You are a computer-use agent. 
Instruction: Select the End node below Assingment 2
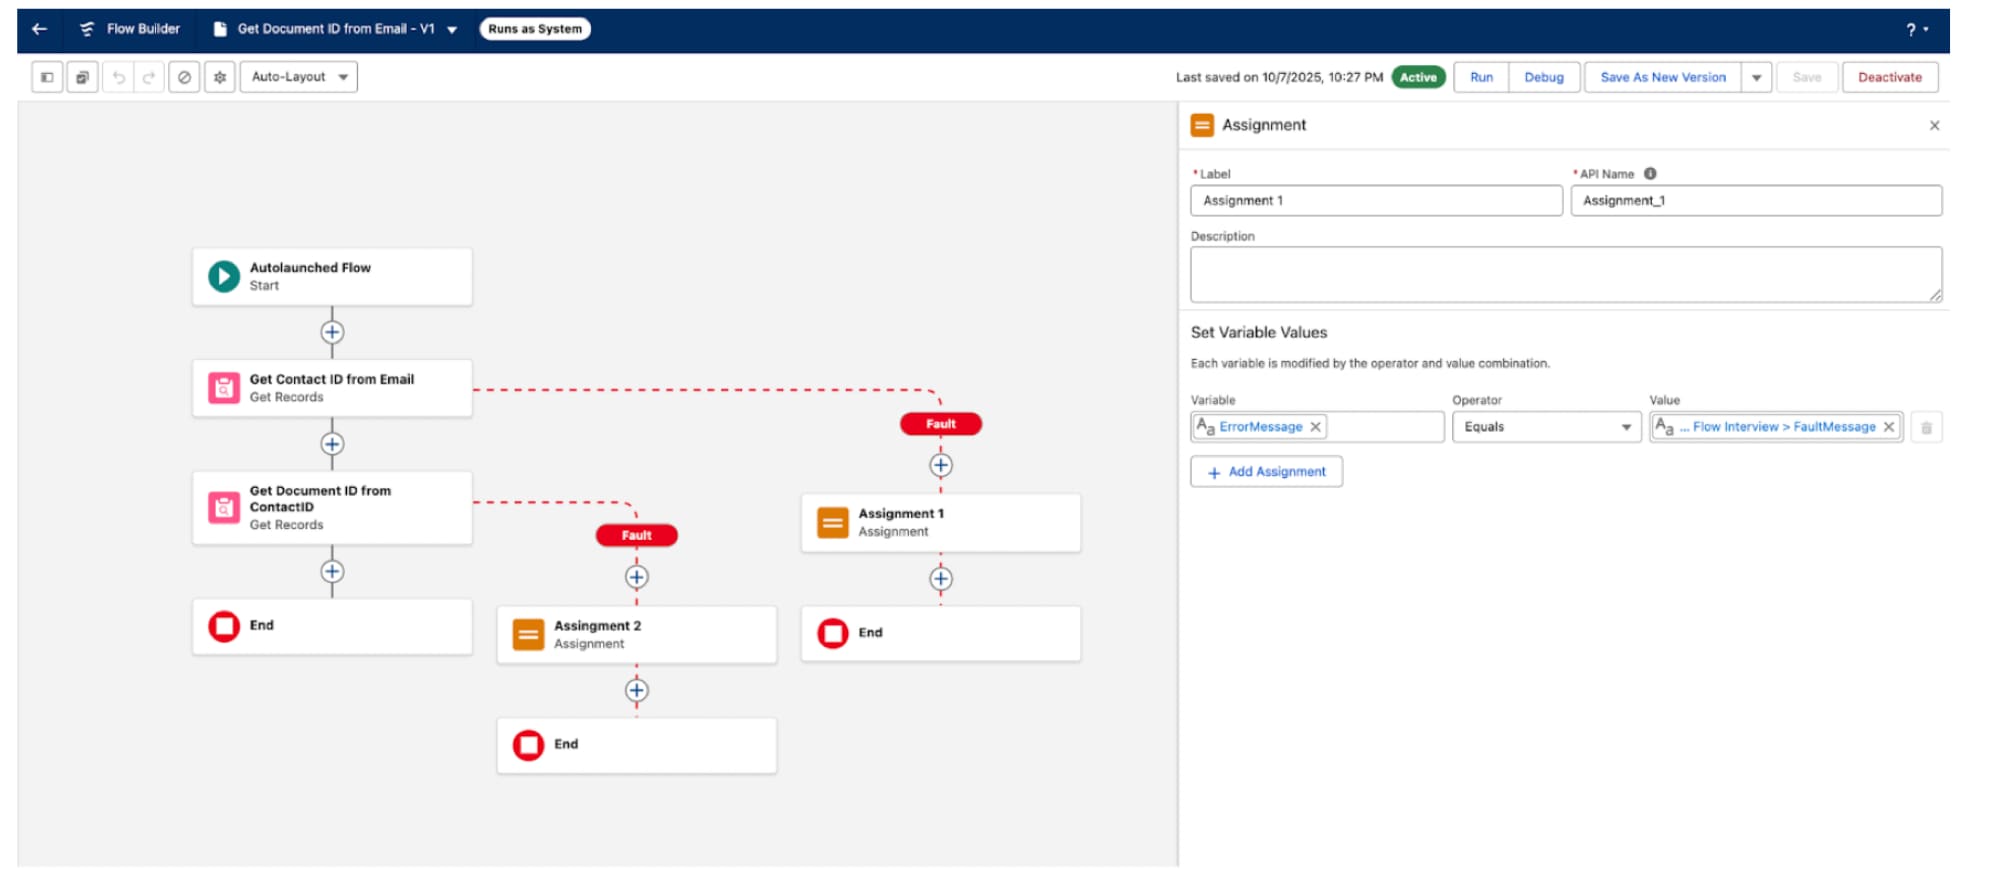(x=636, y=745)
